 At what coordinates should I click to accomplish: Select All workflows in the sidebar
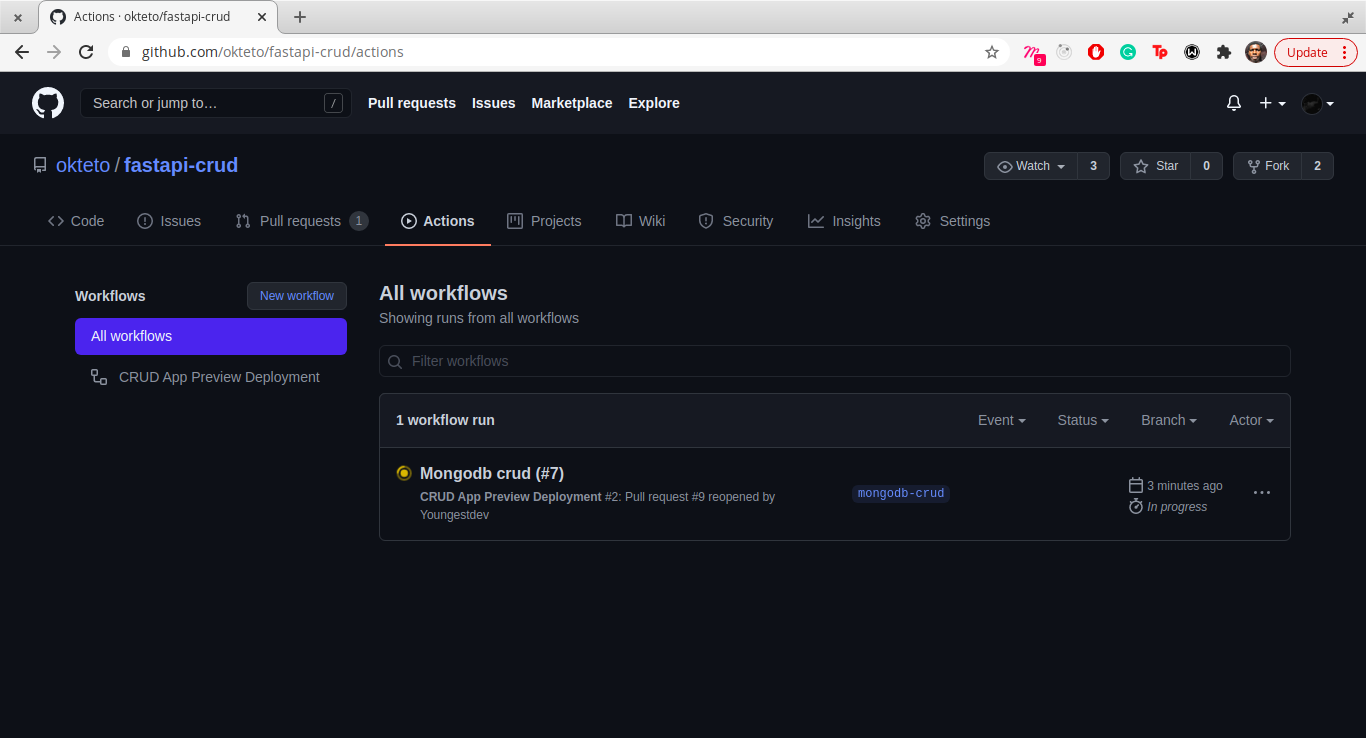pyautogui.click(x=211, y=336)
